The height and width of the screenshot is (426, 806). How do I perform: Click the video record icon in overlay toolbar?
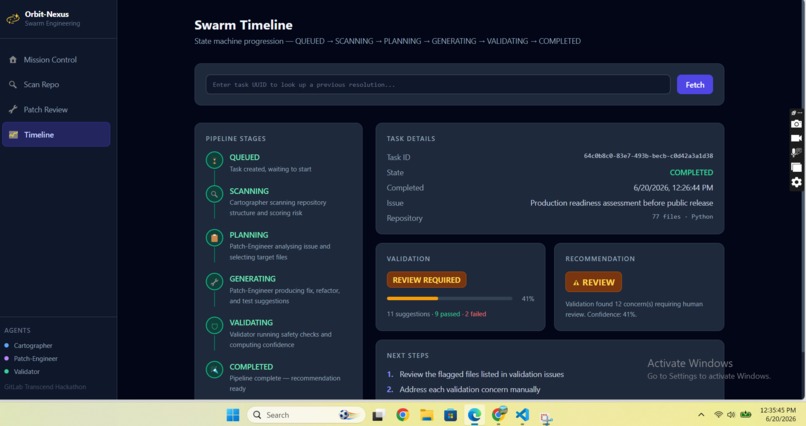click(x=796, y=138)
